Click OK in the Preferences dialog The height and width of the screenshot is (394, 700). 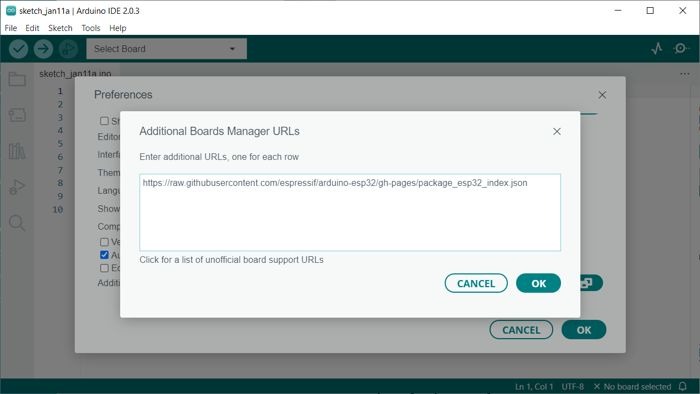coord(584,330)
